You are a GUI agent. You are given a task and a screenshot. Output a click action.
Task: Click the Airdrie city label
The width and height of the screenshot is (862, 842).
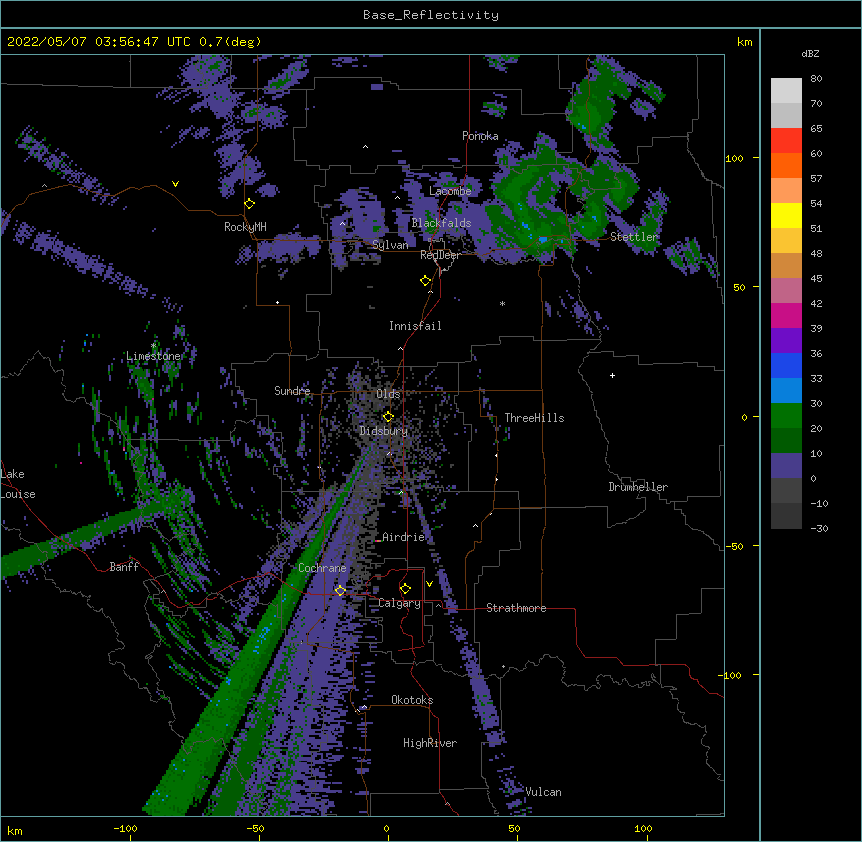pyautogui.click(x=404, y=537)
